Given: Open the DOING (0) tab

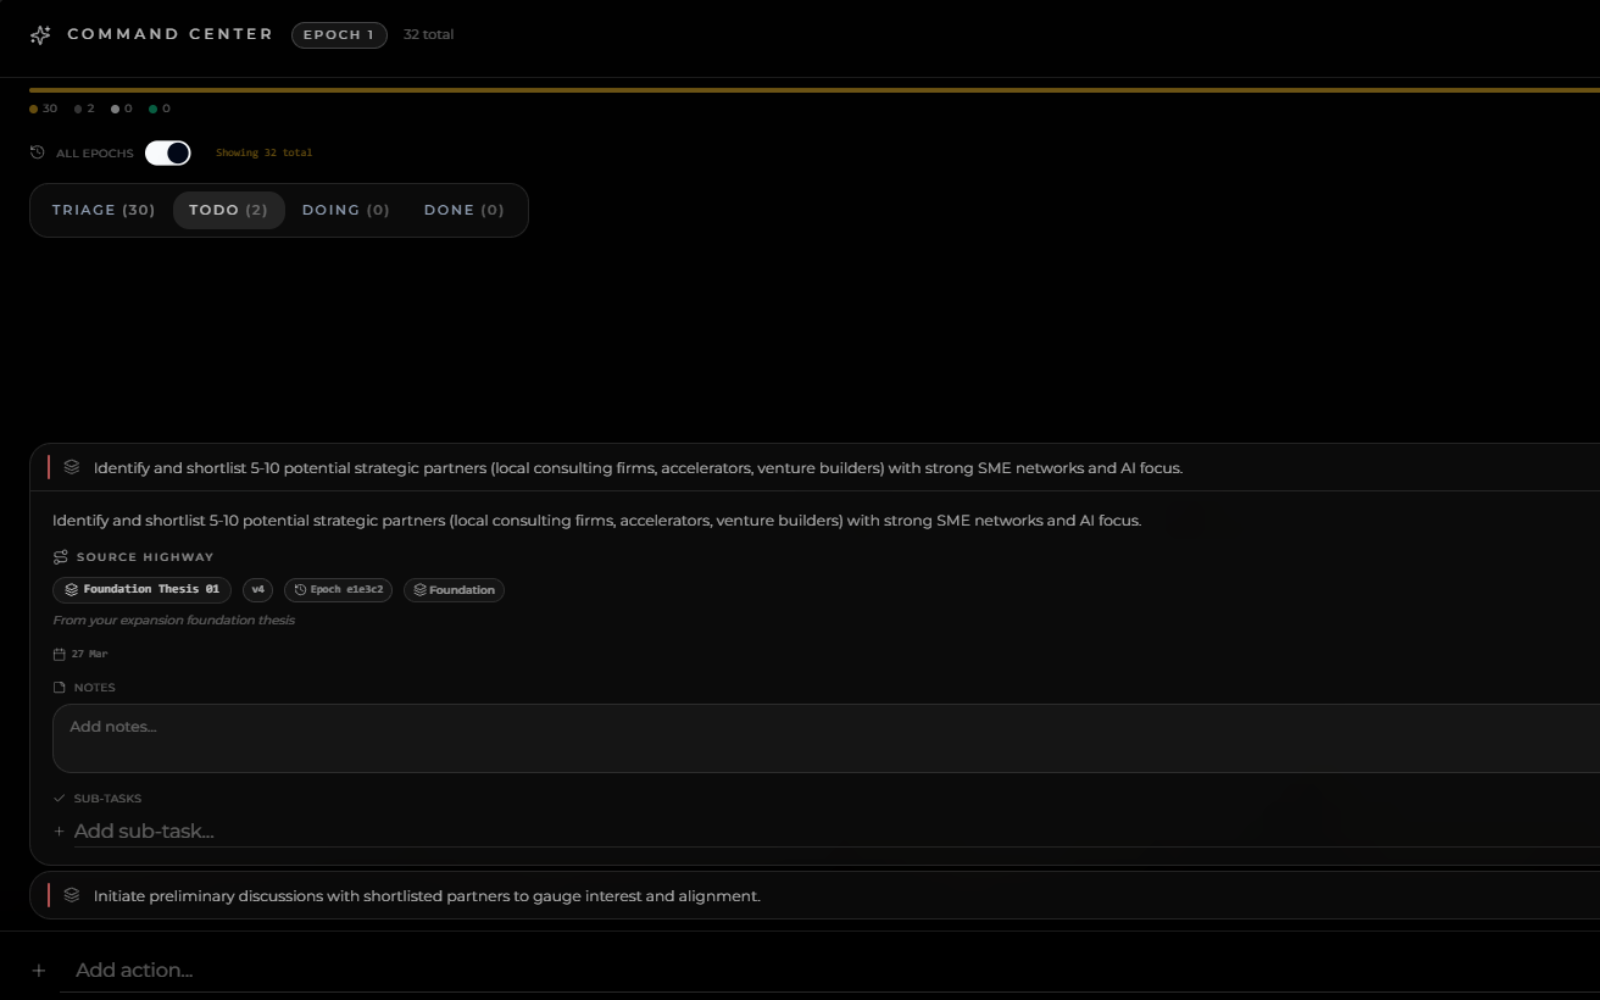Looking at the screenshot, I should pos(346,210).
